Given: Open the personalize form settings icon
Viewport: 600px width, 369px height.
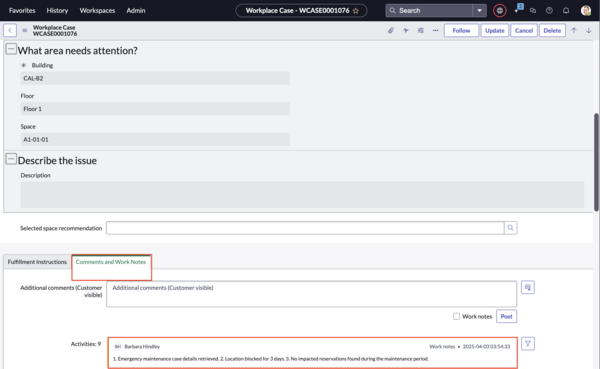Looking at the screenshot, I should [x=421, y=30].
